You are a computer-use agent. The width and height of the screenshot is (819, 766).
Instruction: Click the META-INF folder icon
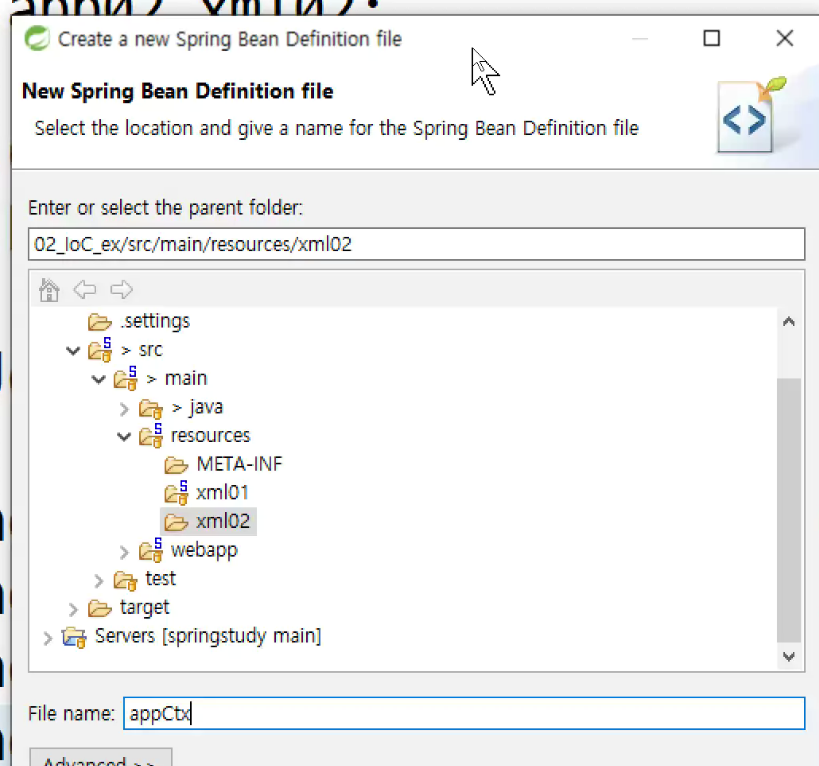click(x=176, y=464)
